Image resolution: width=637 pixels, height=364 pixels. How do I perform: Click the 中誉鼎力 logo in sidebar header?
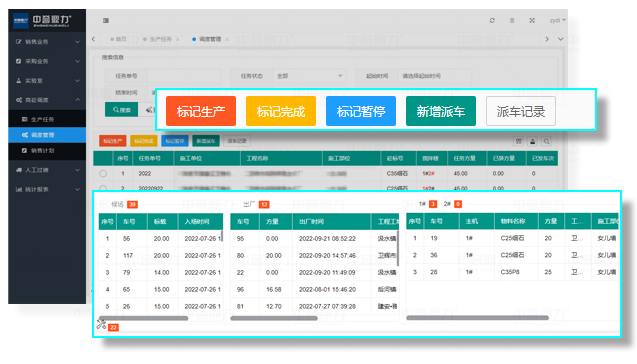[x=42, y=20]
